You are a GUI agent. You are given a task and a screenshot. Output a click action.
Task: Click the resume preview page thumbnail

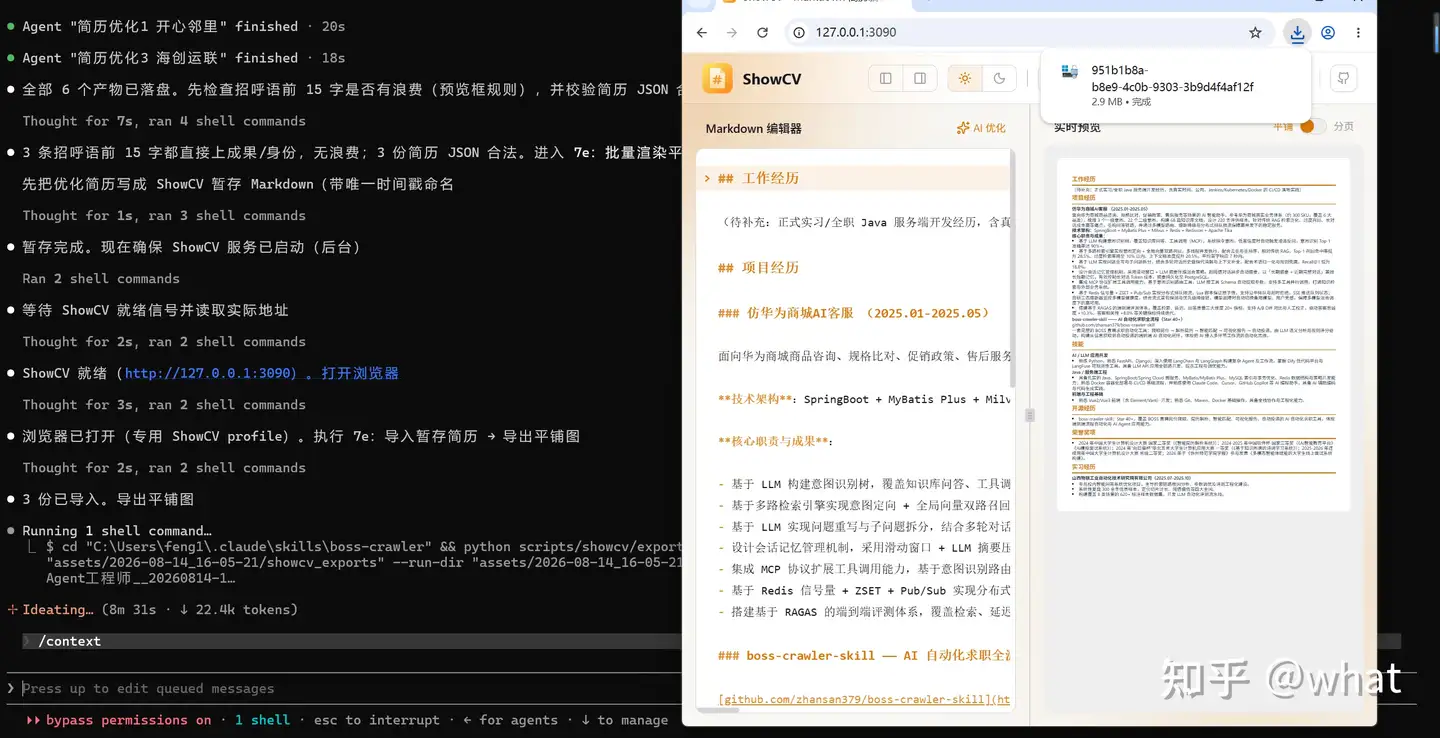(x=1204, y=334)
